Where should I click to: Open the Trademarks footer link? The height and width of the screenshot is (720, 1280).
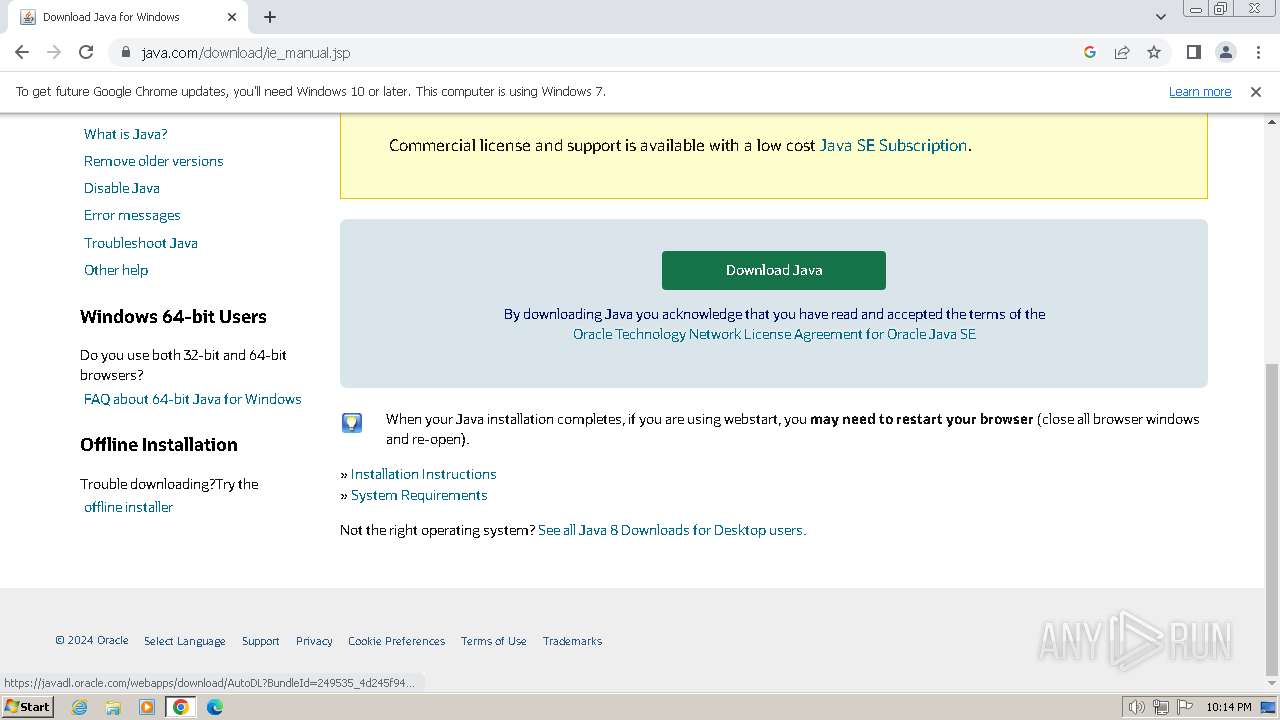point(573,641)
